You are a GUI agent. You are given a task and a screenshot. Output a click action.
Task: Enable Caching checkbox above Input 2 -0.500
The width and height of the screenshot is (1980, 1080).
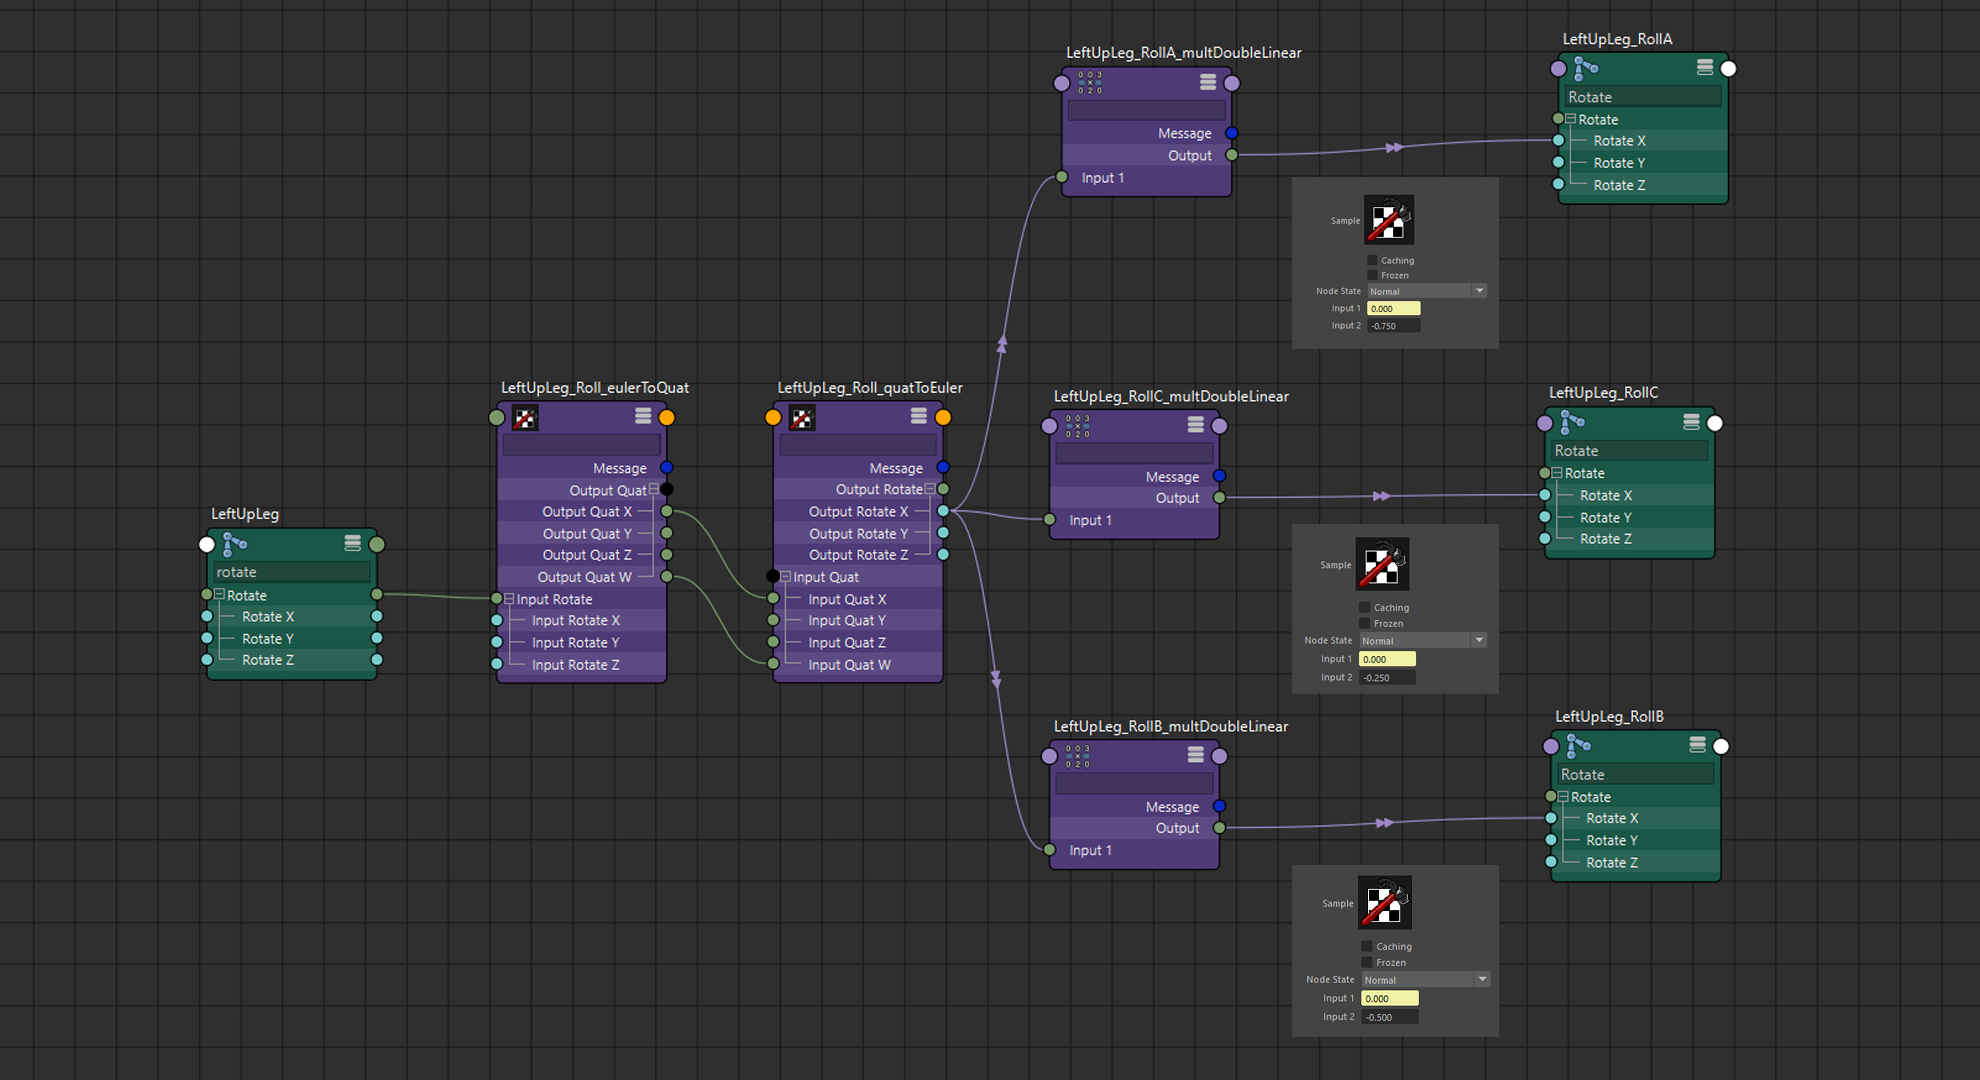[x=1367, y=946]
